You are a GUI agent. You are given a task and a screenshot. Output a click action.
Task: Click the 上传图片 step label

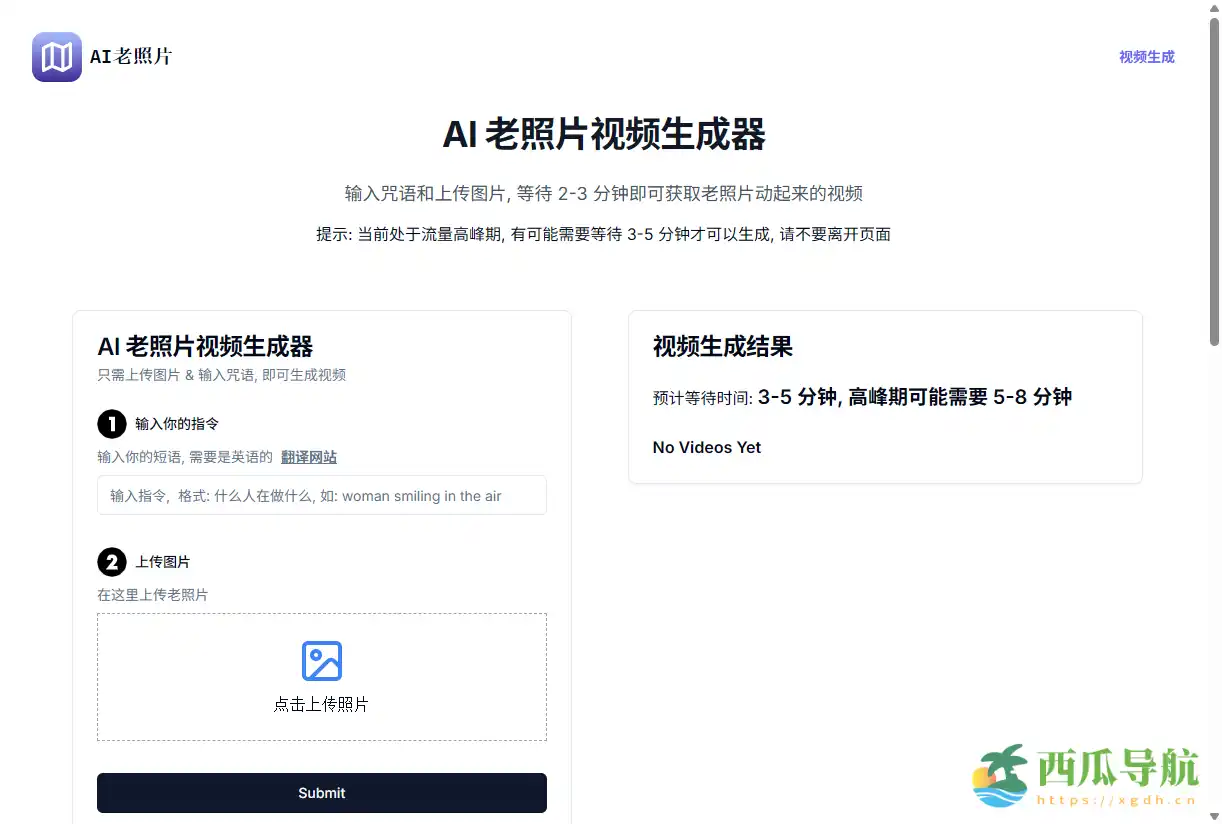(x=162, y=562)
